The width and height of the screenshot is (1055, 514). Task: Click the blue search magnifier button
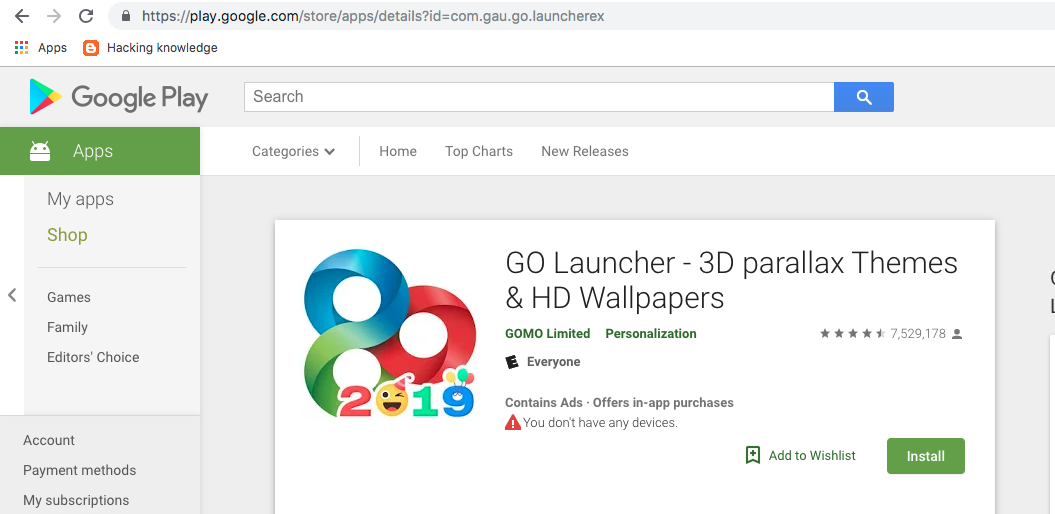[864, 97]
